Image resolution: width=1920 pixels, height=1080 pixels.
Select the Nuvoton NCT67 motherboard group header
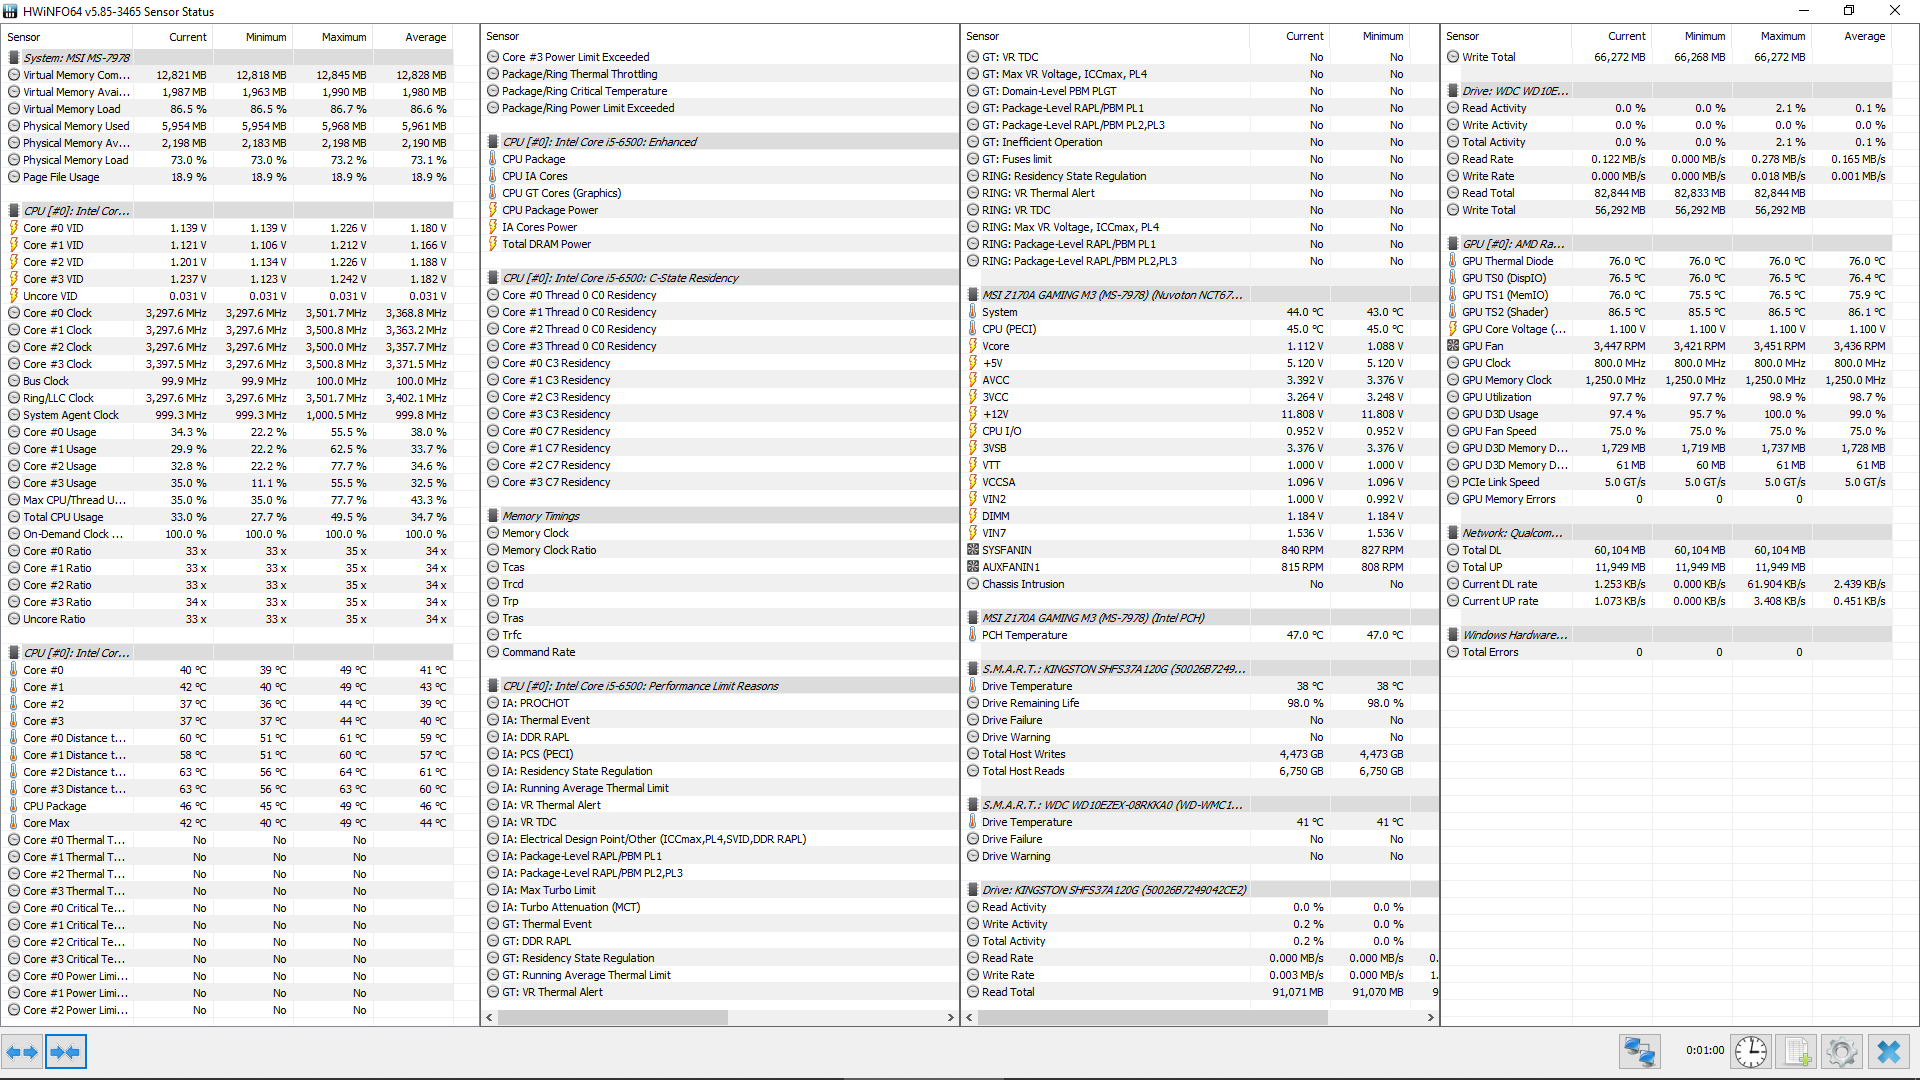click(1200, 295)
